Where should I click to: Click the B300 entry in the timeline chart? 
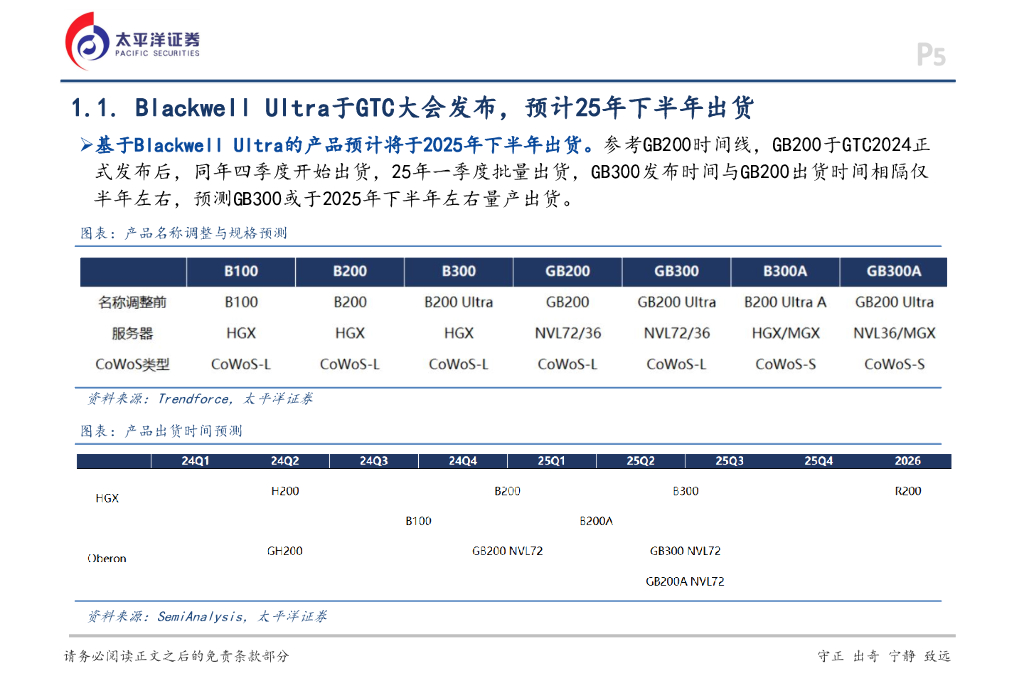tap(686, 491)
